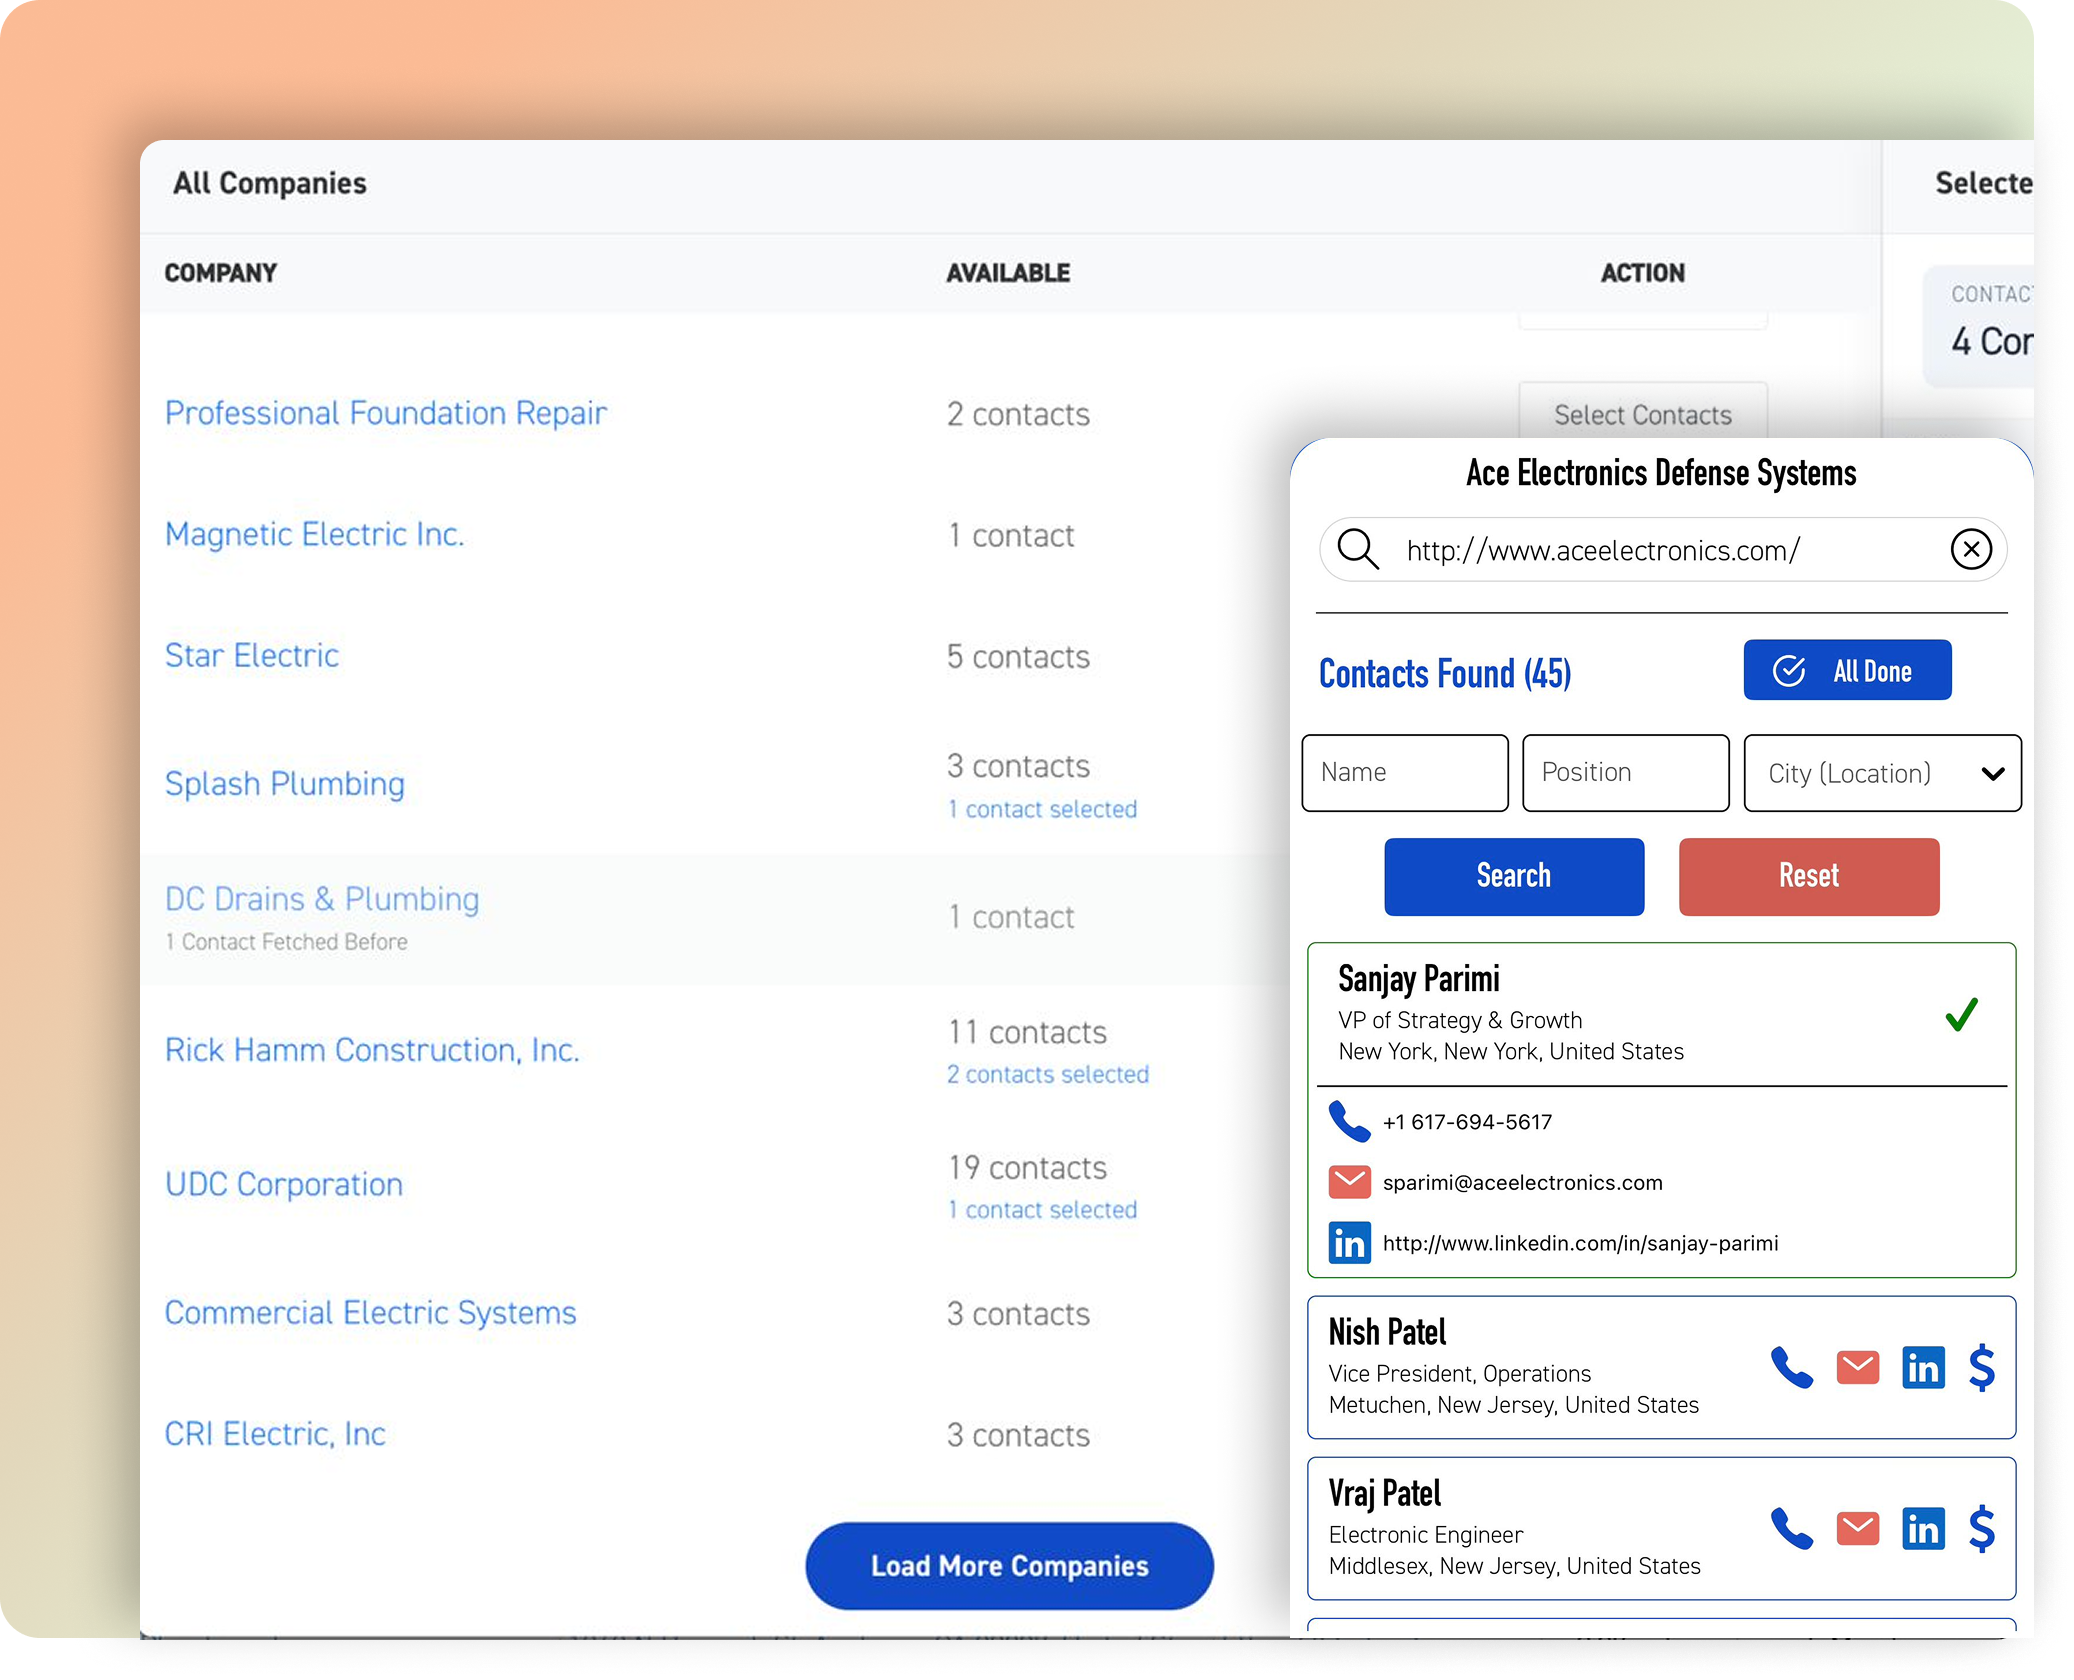The image size is (2074, 1680).
Task: Open Vraj Patel's LinkedIn icon
Action: point(1922,1528)
